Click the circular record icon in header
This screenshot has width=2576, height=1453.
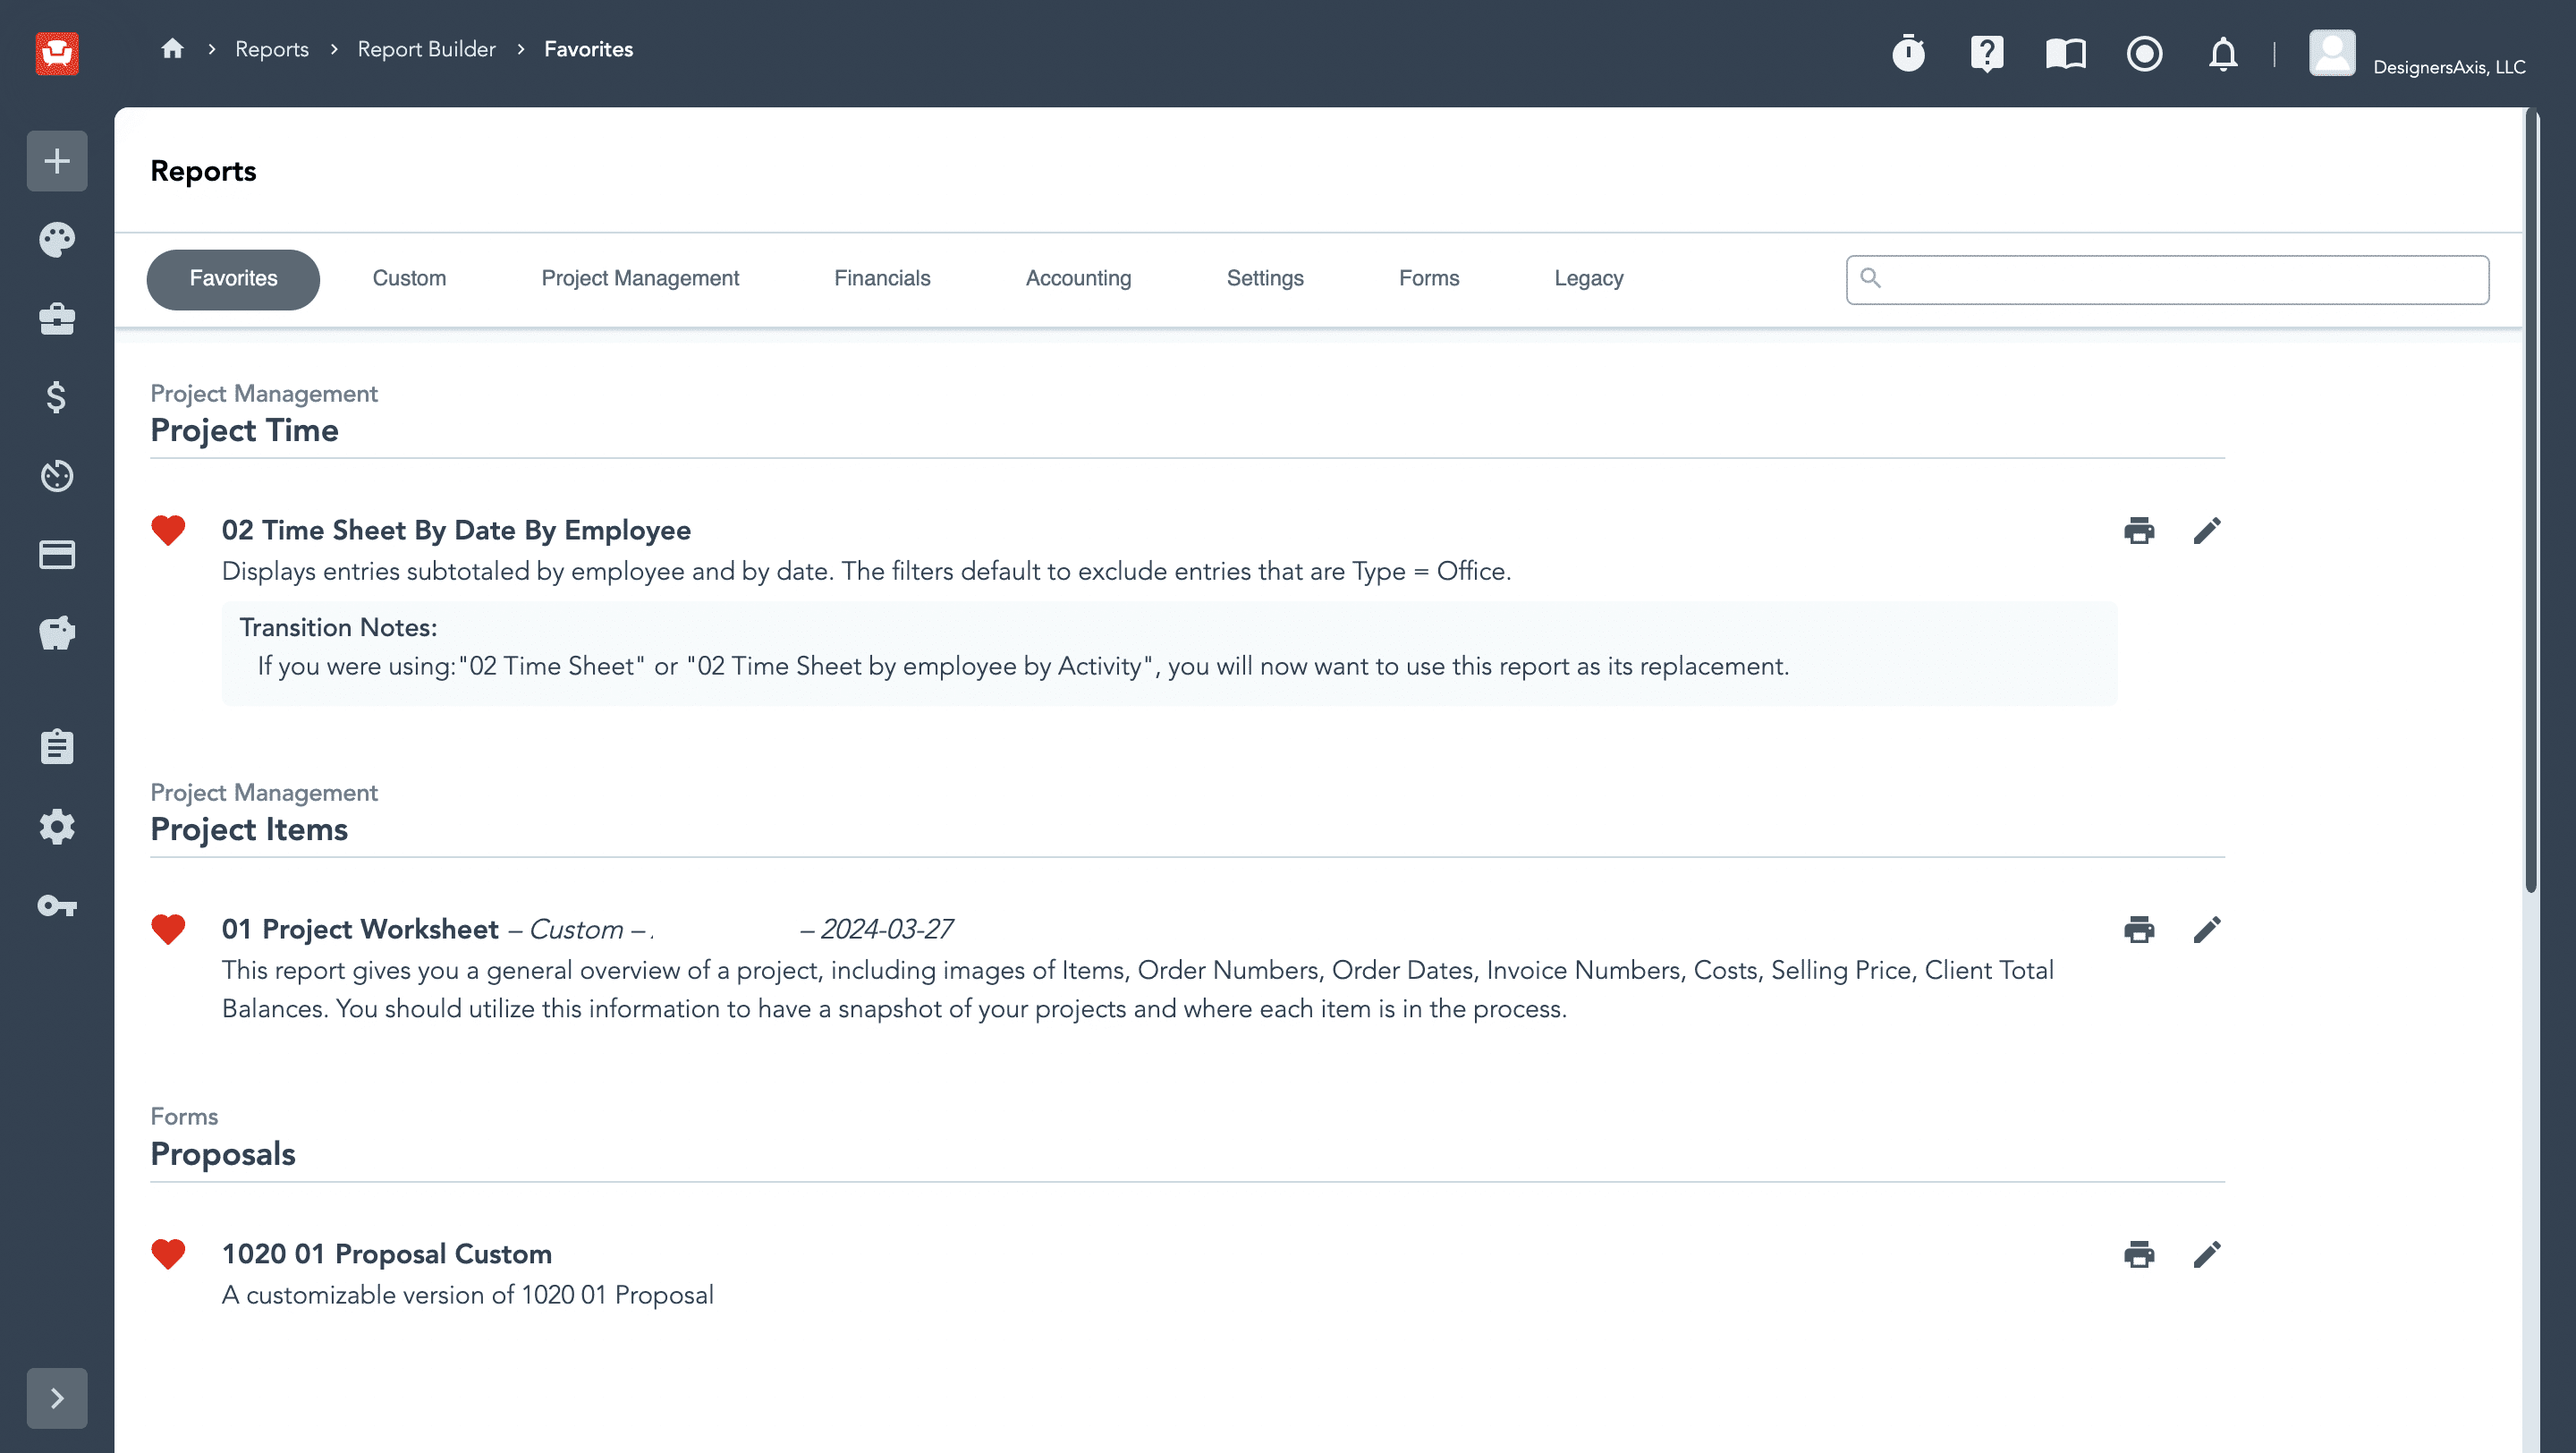tap(2144, 53)
